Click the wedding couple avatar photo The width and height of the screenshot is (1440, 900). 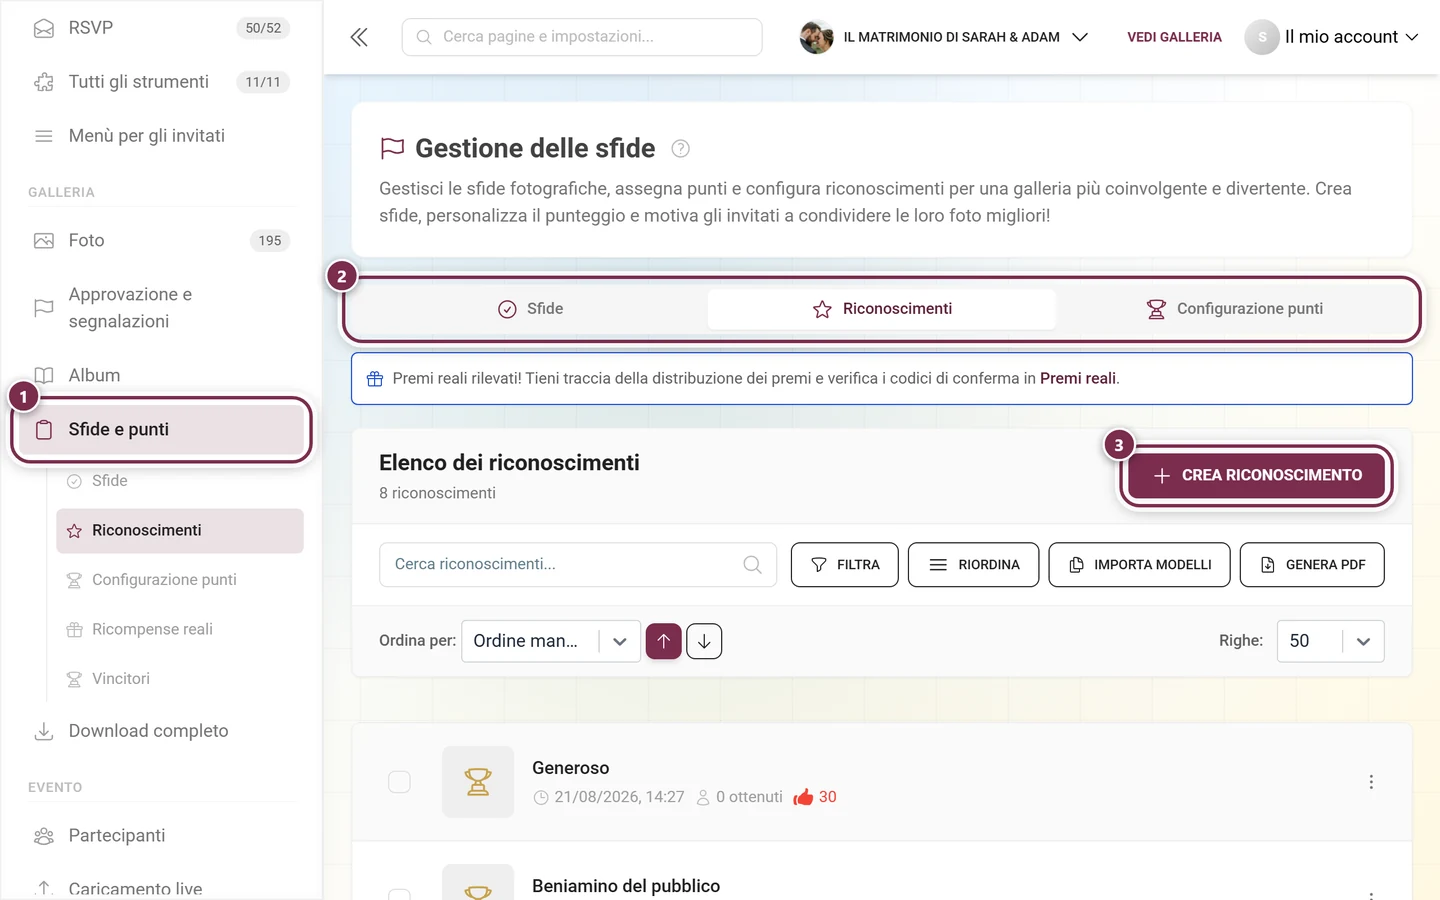(816, 37)
